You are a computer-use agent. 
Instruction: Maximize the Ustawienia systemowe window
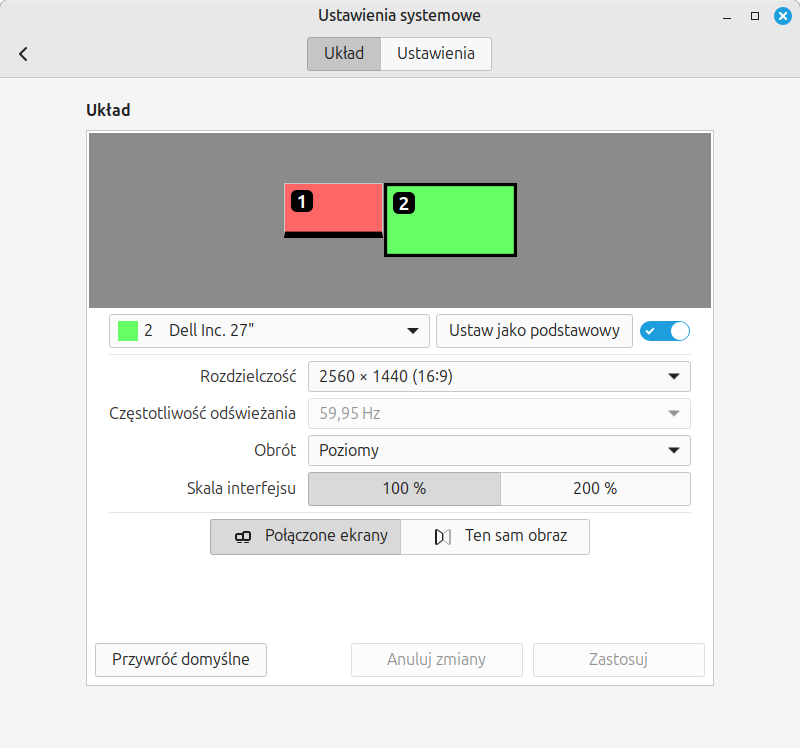[x=755, y=16]
